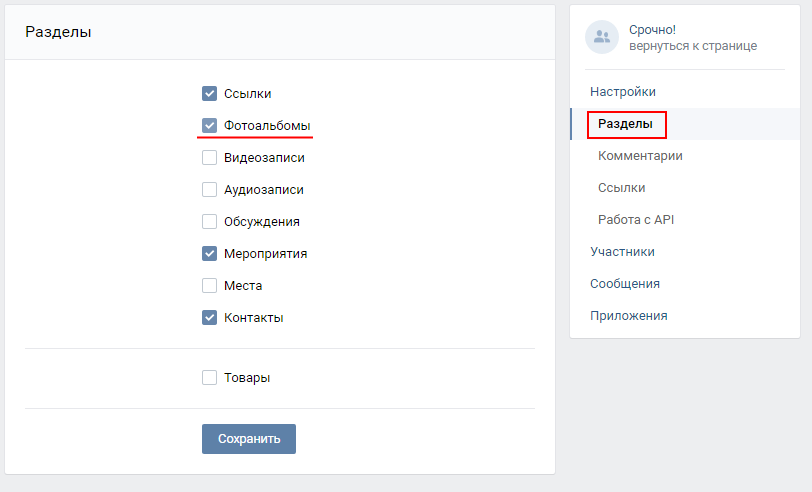Enable the Товары checkbox

[209, 378]
